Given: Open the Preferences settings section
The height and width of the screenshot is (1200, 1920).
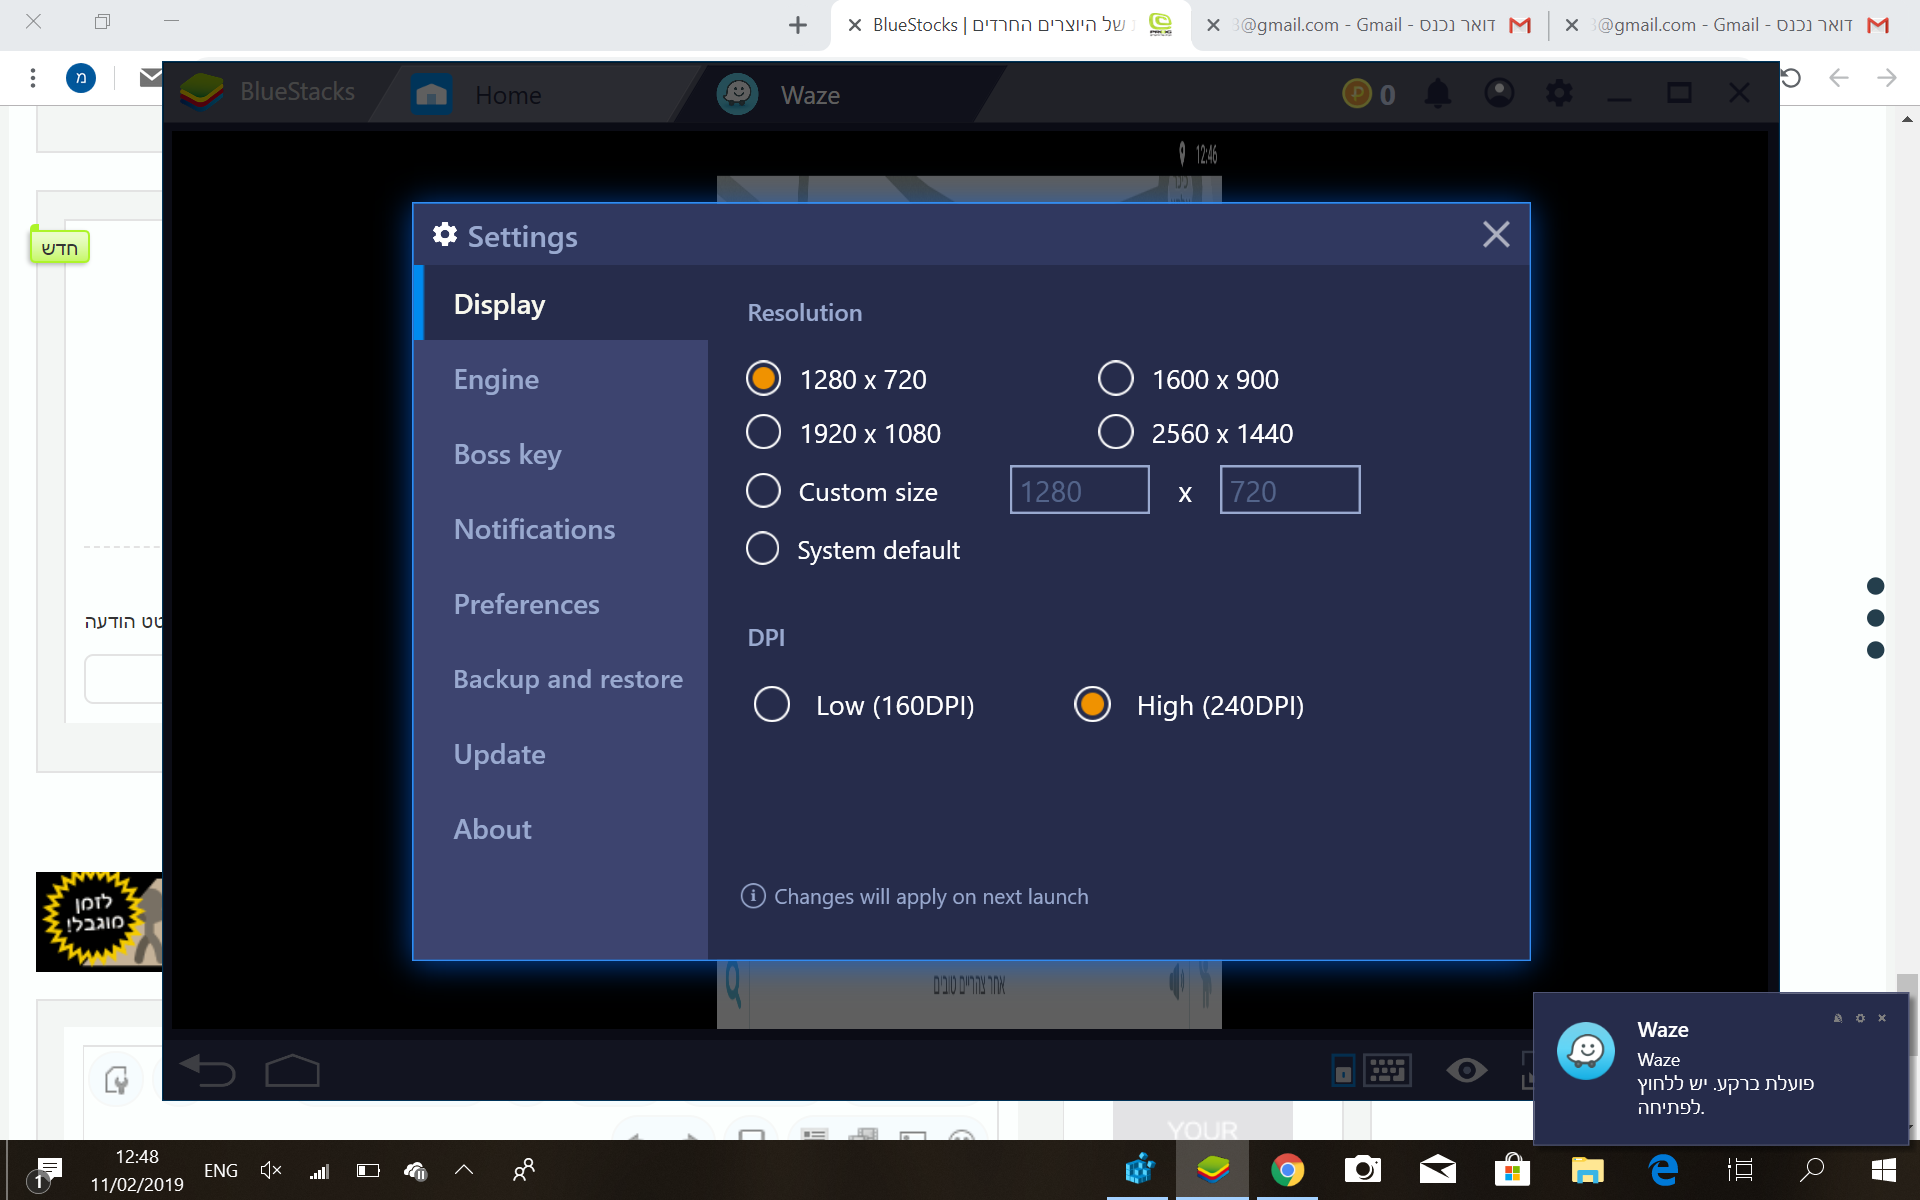Looking at the screenshot, I should click(561, 604).
